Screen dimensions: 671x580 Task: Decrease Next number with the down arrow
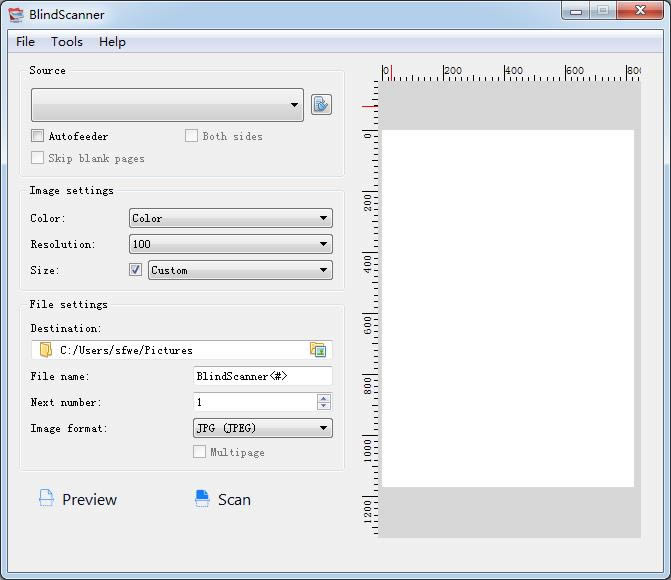click(x=324, y=406)
